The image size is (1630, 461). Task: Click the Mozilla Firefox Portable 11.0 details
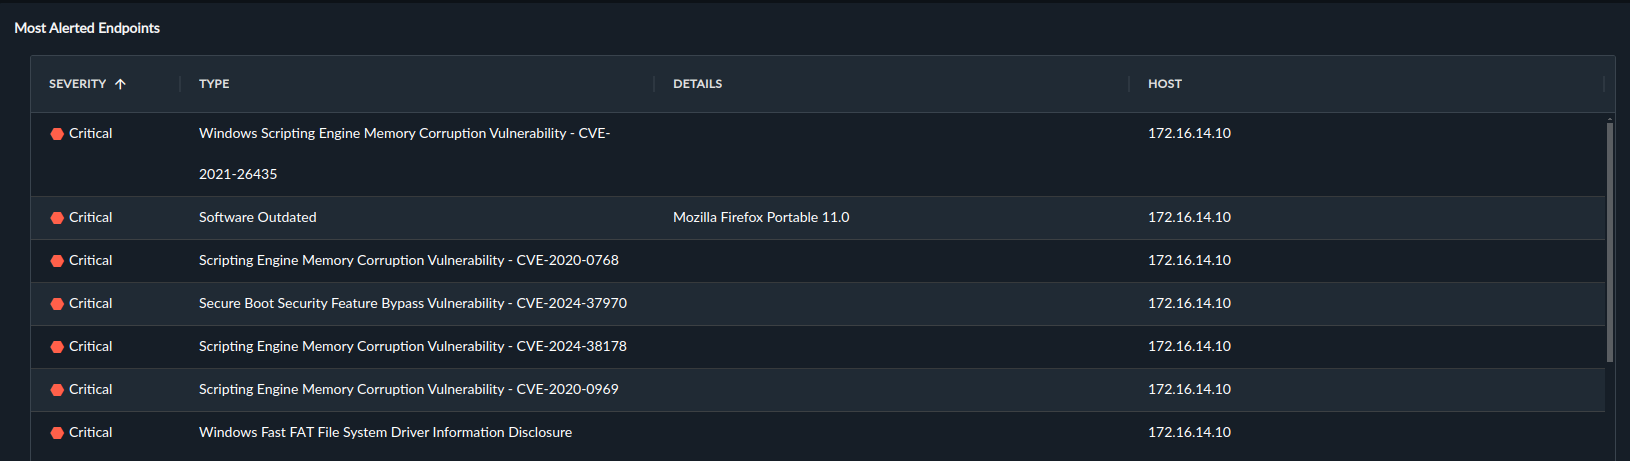[x=761, y=217]
